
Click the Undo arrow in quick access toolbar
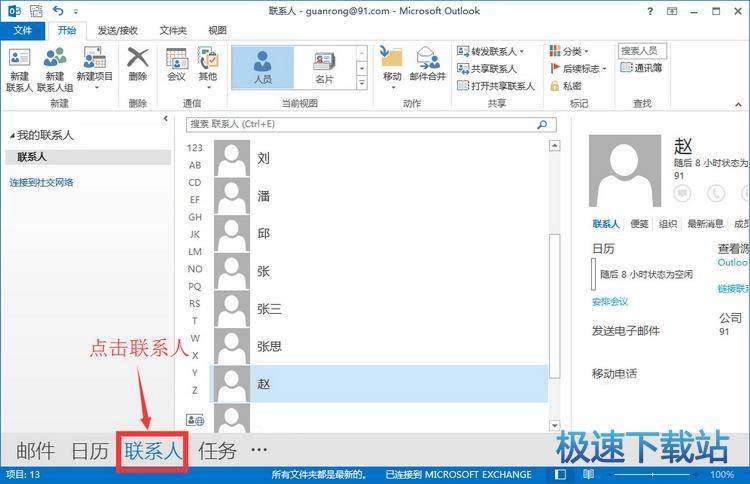[x=58, y=11]
